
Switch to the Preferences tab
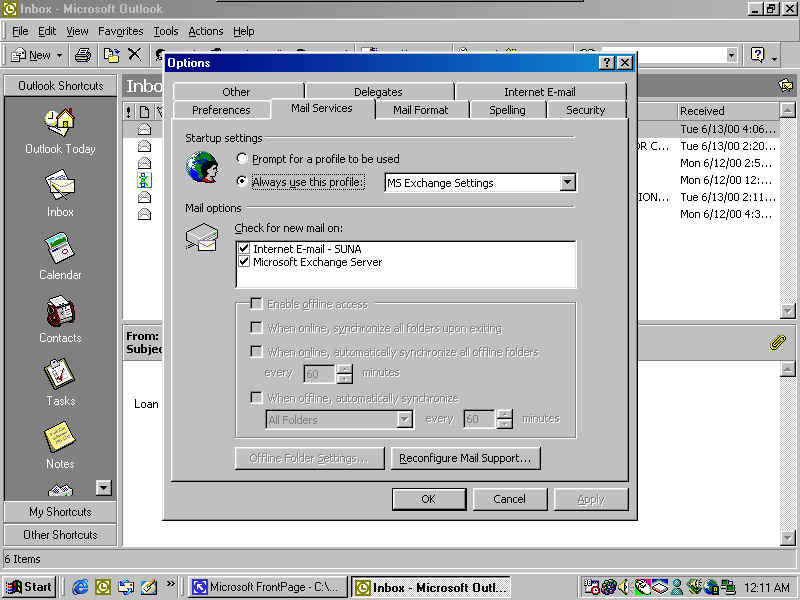coord(221,110)
